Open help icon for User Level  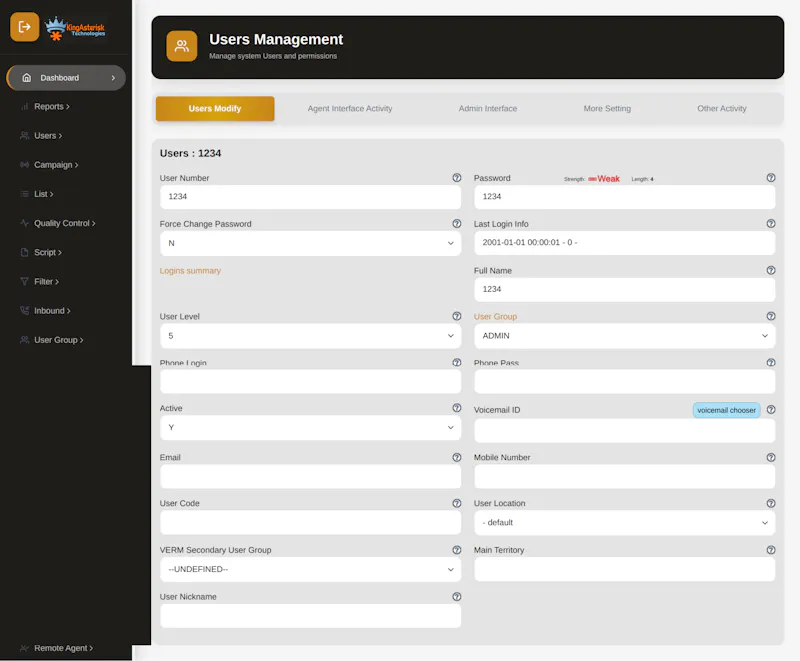(457, 316)
